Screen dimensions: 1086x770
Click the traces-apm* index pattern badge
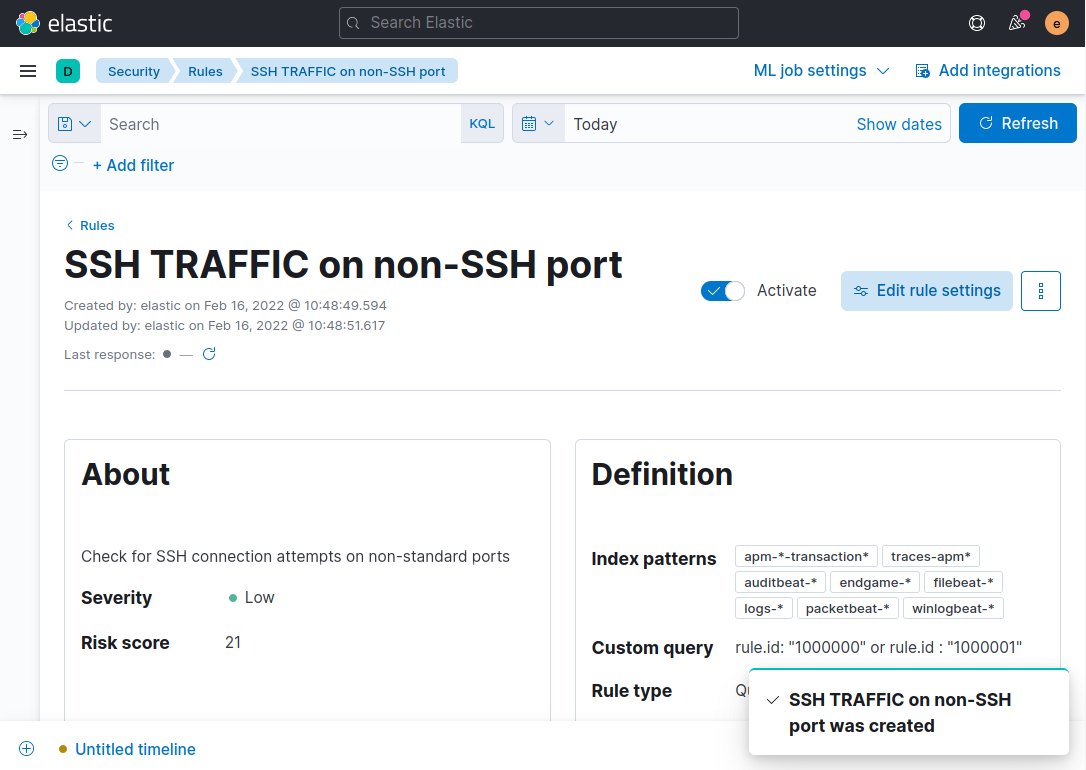point(930,557)
